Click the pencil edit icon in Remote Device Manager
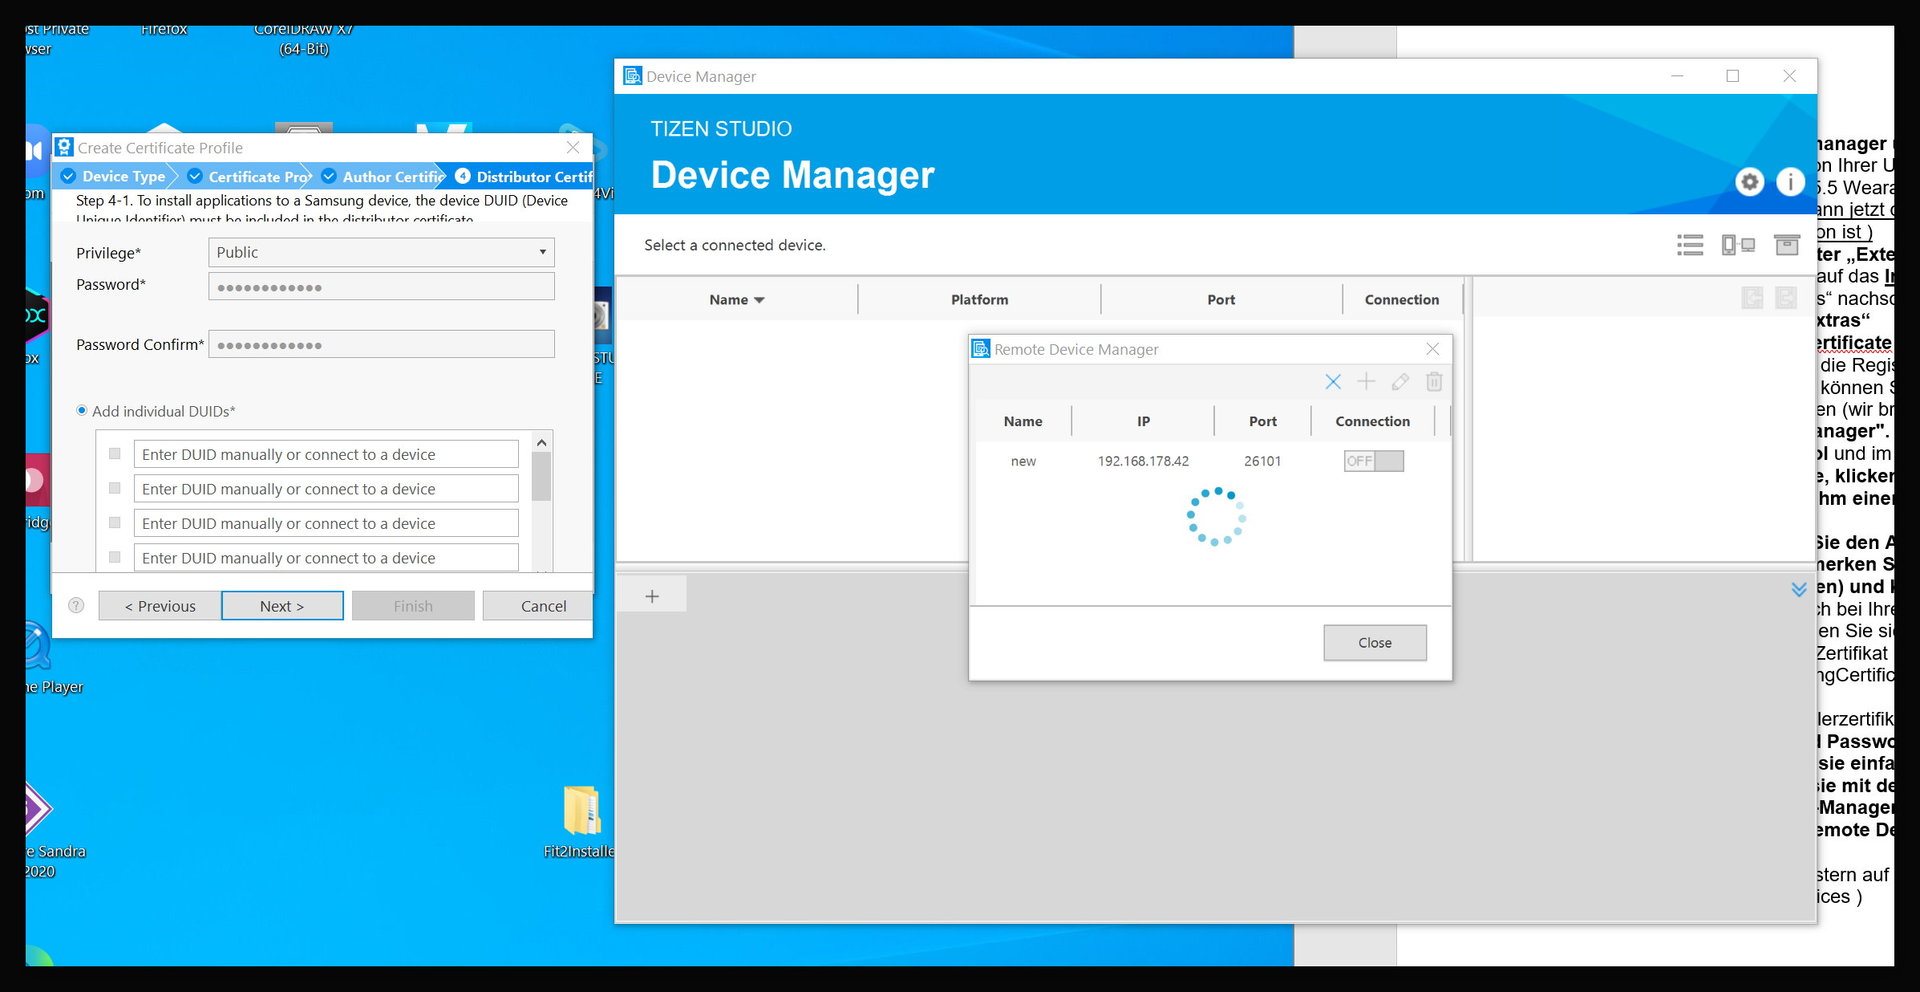Image resolution: width=1920 pixels, height=992 pixels. click(x=1400, y=381)
